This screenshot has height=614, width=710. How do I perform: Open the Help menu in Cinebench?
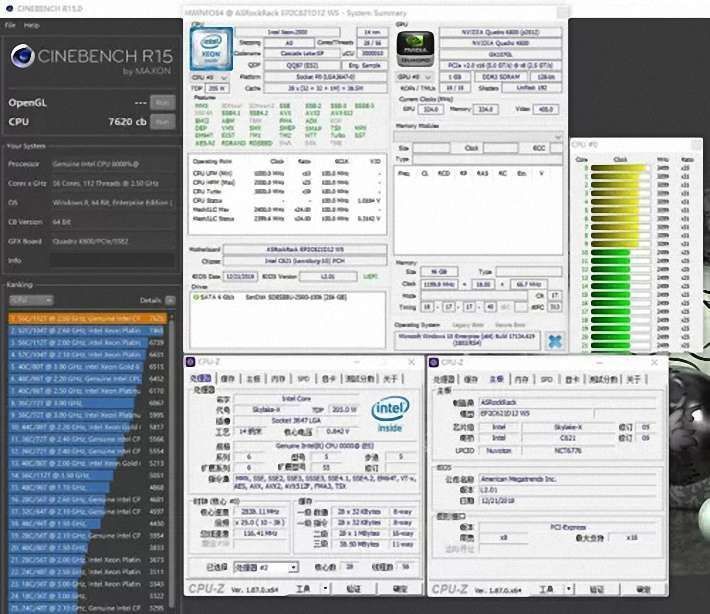tap(31, 25)
